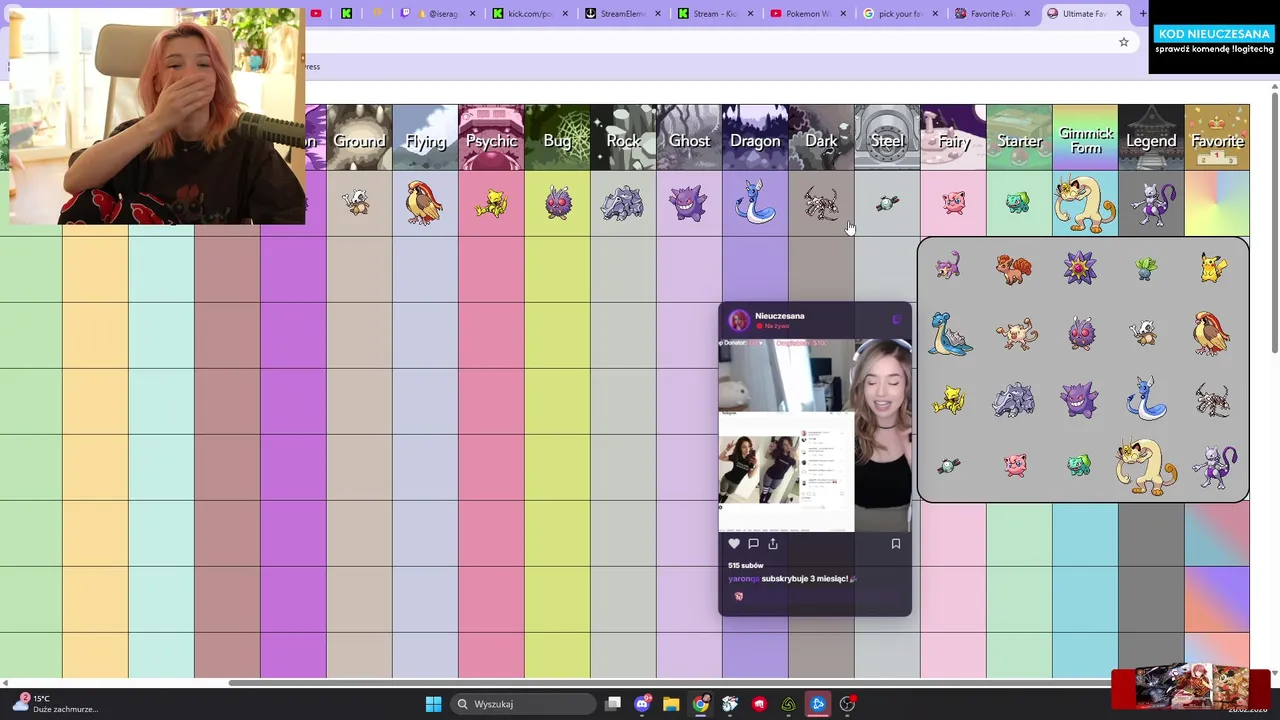Select Gigantamax Meowth under Gimmick Form column
This screenshot has width=1280, height=720.
(x=1085, y=203)
